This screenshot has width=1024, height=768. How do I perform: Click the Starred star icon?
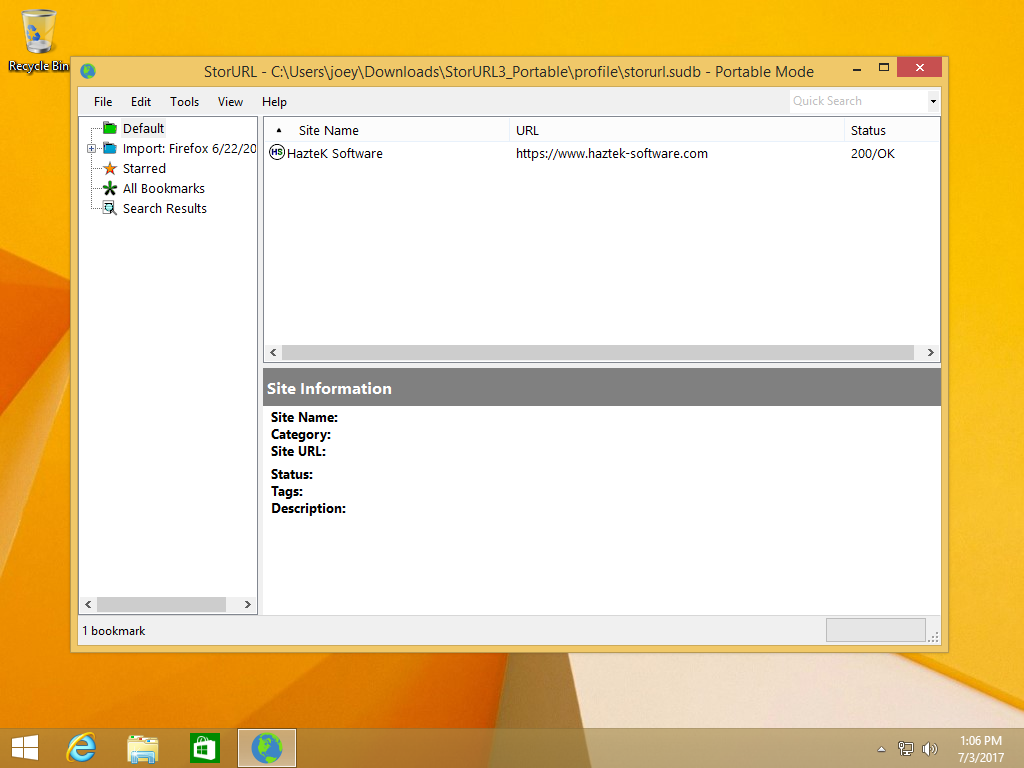tap(110, 168)
